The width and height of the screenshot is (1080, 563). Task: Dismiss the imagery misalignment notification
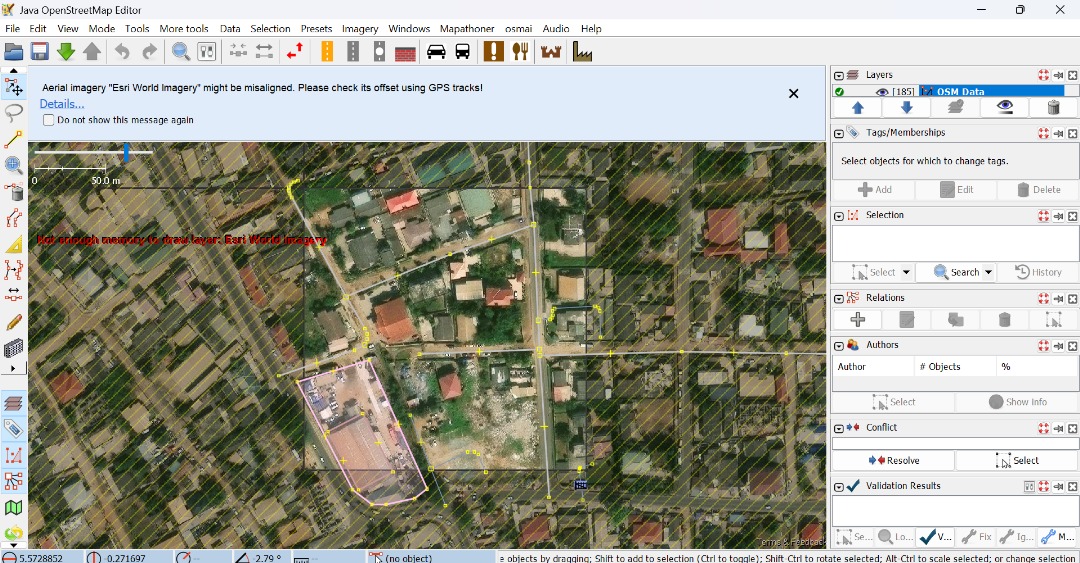pos(793,94)
